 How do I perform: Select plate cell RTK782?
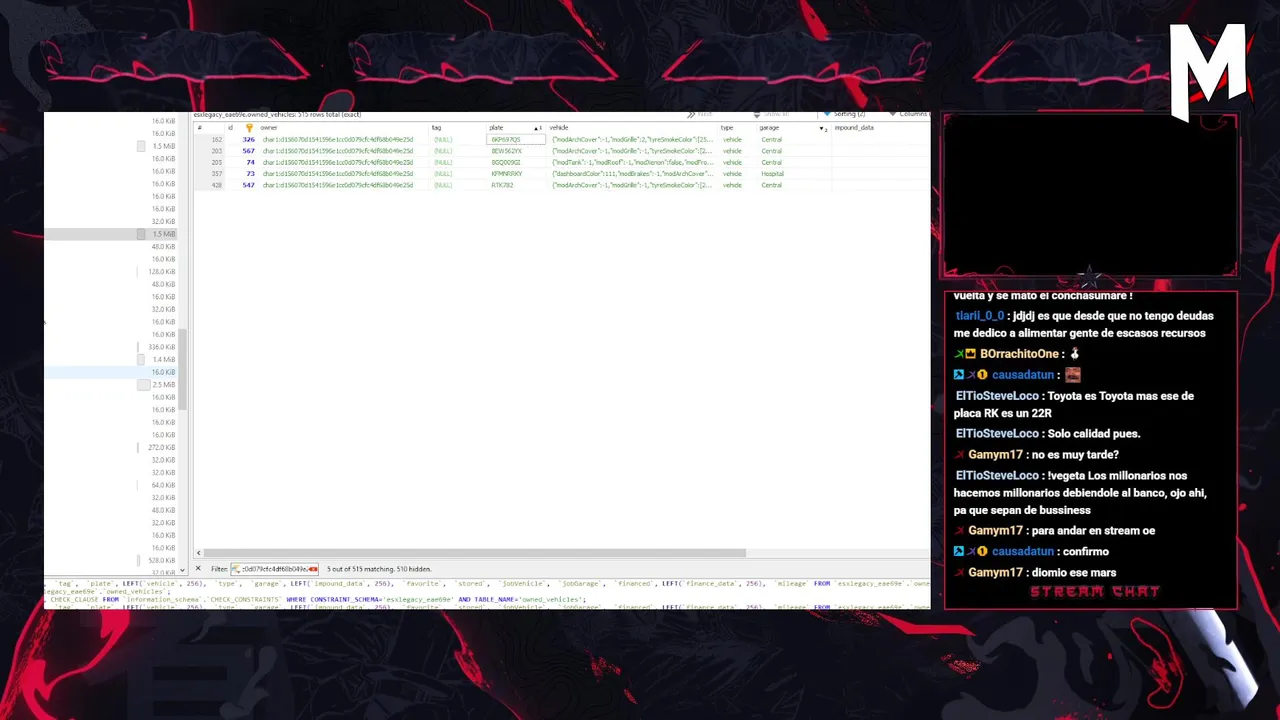coord(515,185)
